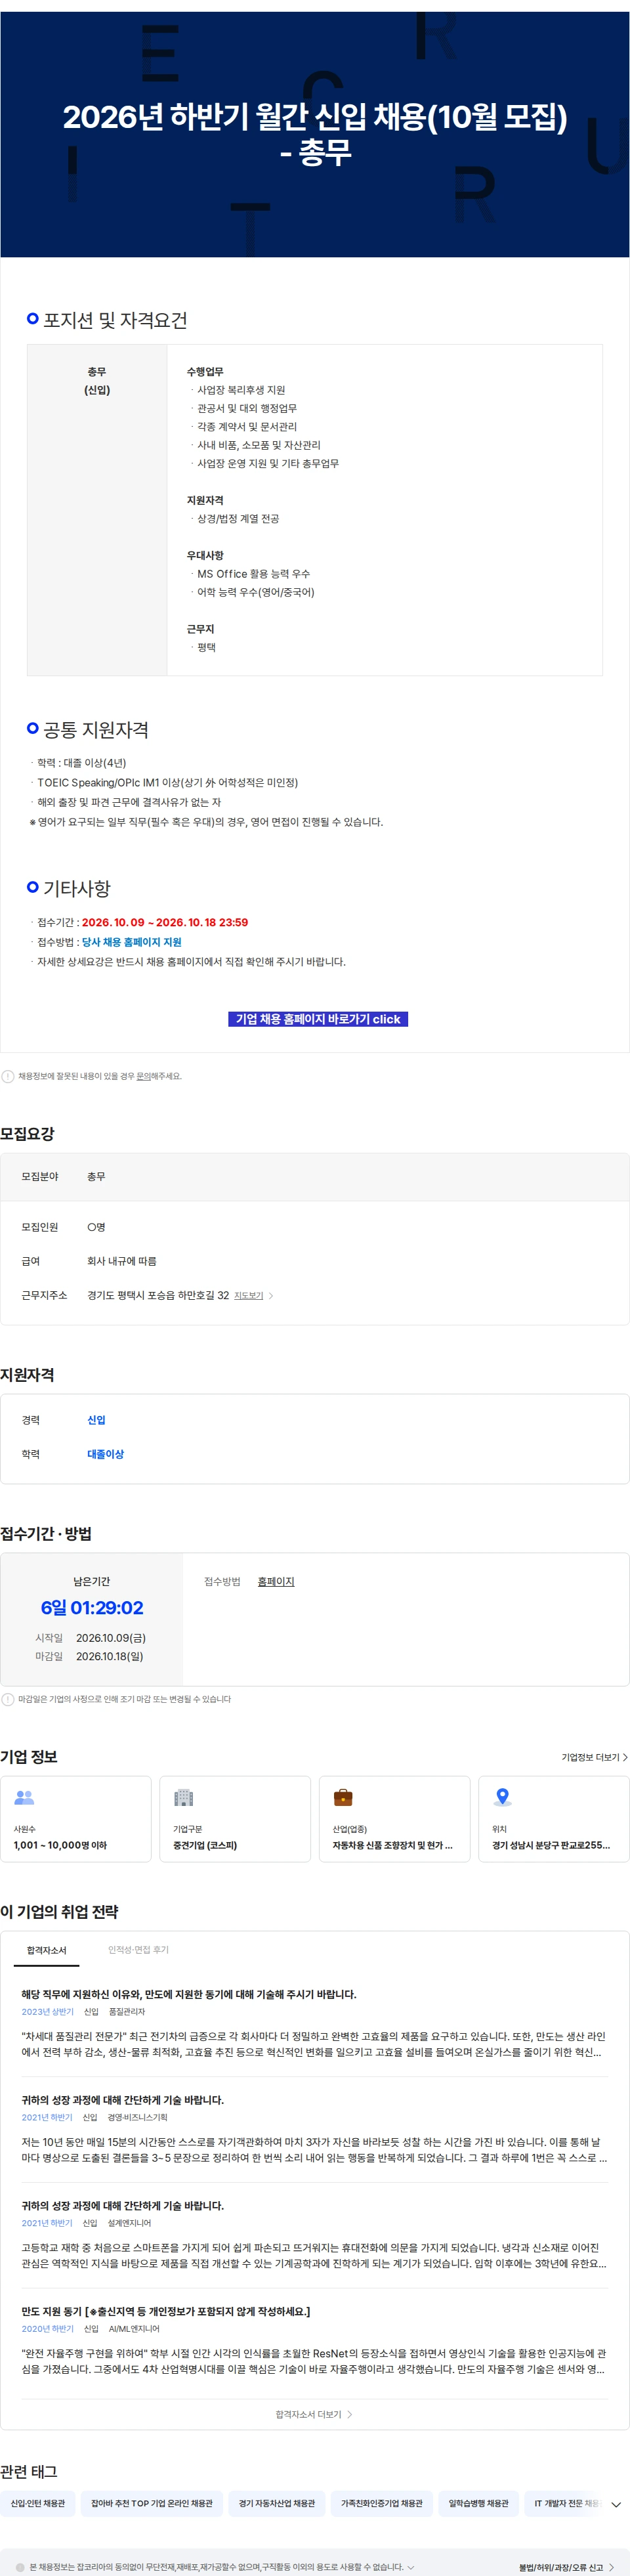Click the arrow after 불법/허위/과장/오류 신고
630x2576 pixels.
click(611, 2567)
